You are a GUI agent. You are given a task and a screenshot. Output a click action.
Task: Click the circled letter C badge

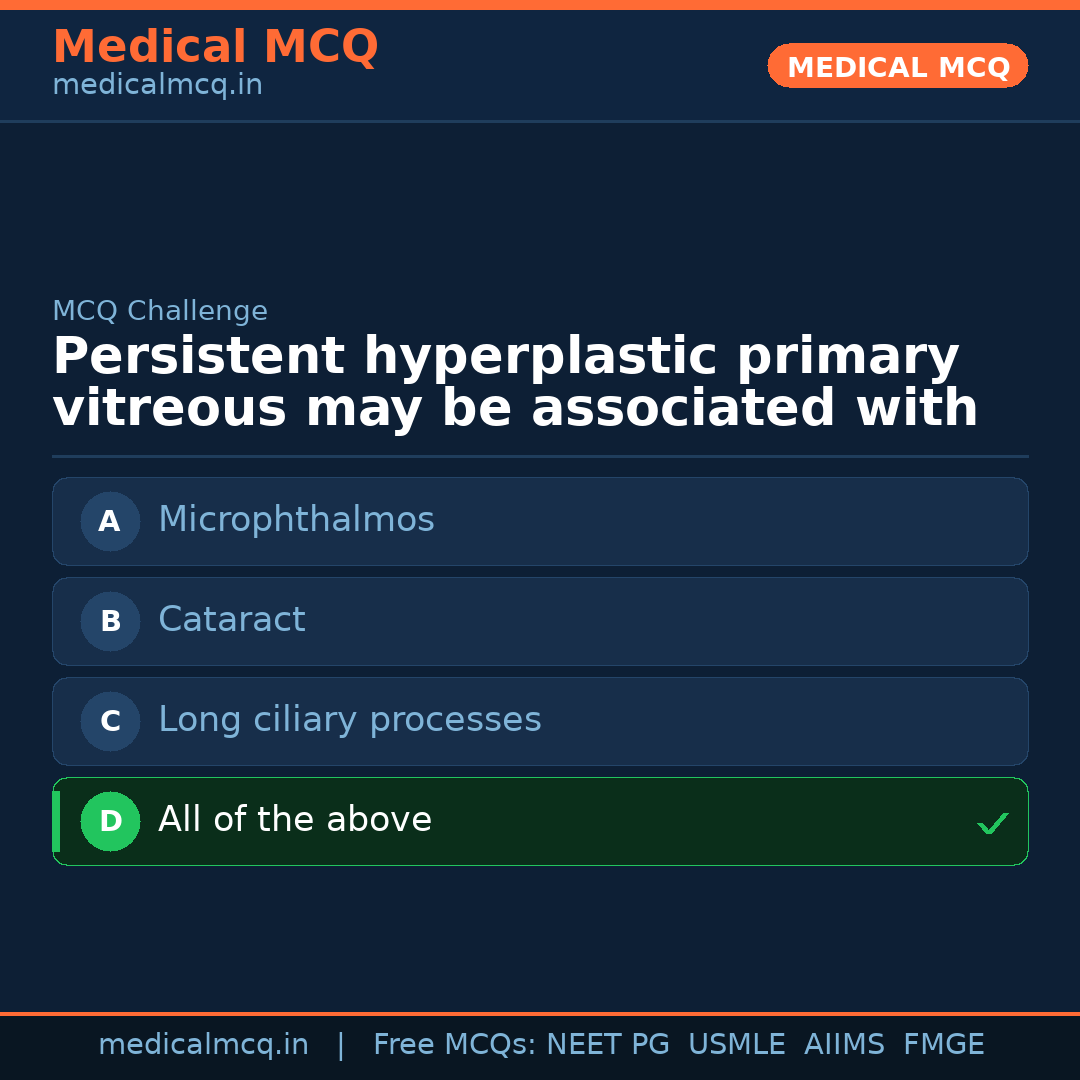(x=110, y=721)
